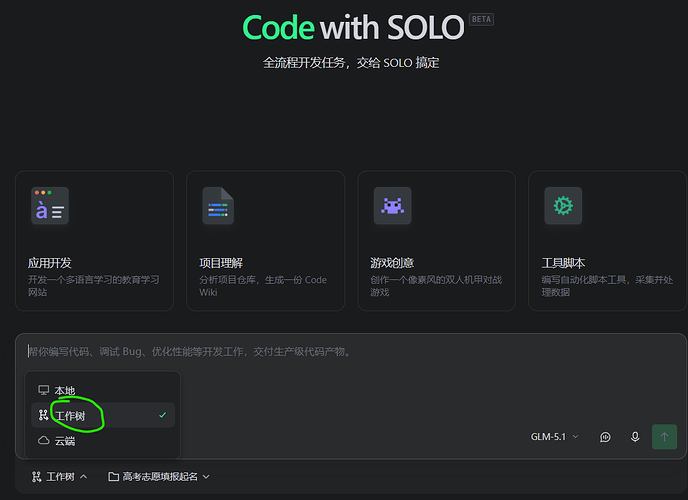This screenshot has width=688, height=500.
Task: Click the 分析项目仓库 description text
Action: click(x=263, y=286)
